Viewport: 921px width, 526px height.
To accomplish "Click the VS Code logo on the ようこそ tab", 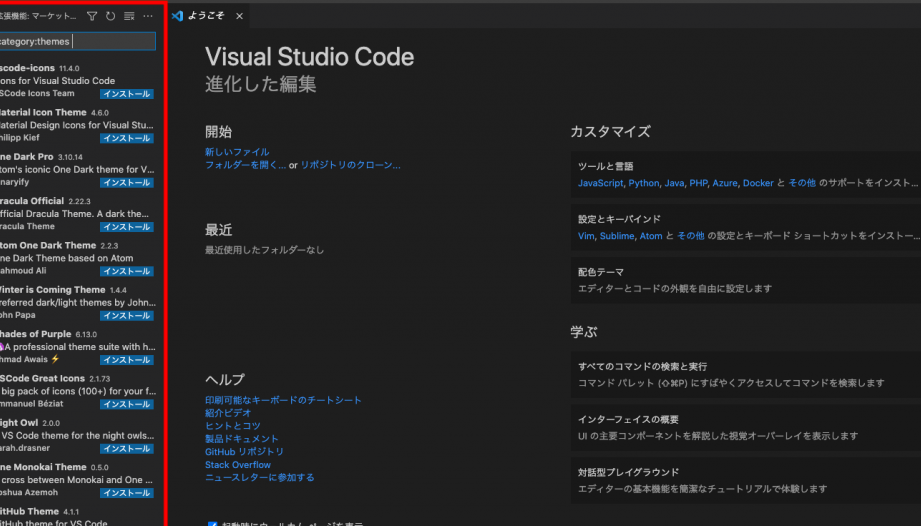I will pos(177,16).
